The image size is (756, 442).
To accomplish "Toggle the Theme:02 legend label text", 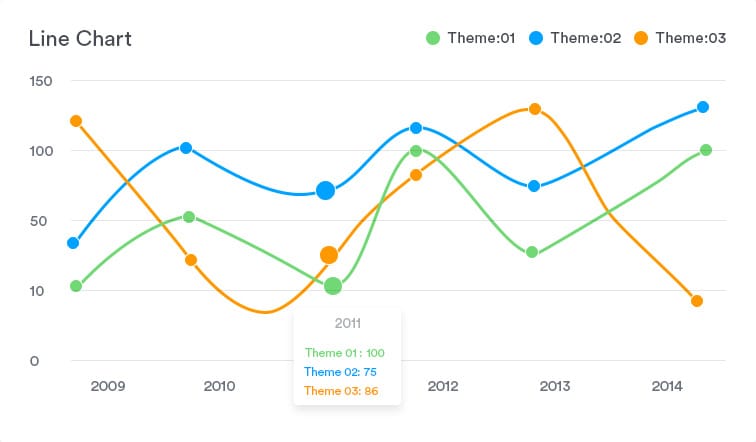I will (x=586, y=38).
